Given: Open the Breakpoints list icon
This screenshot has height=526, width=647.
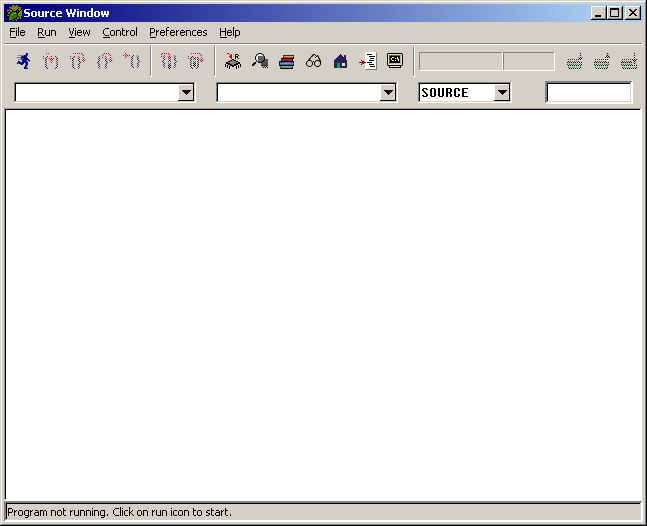Looking at the screenshot, I should pos(368,61).
